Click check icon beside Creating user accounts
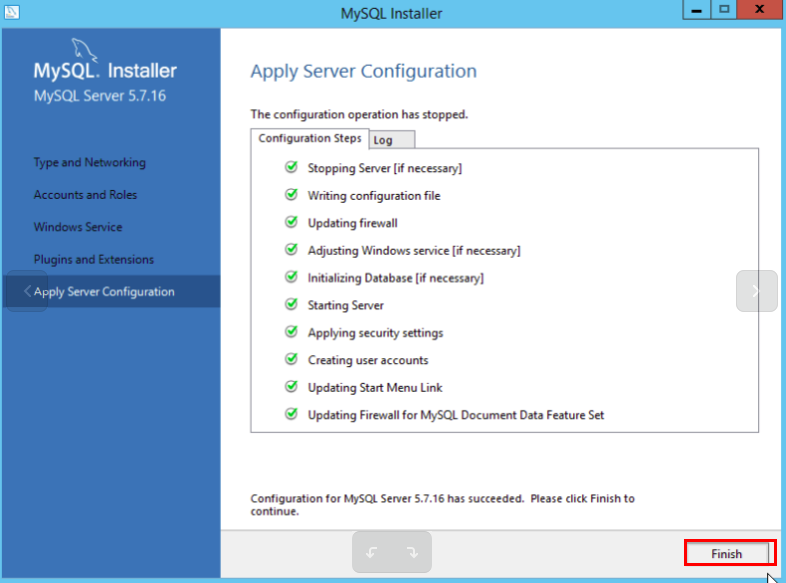The width and height of the screenshot is (786, 583). [x=291, y=359]
